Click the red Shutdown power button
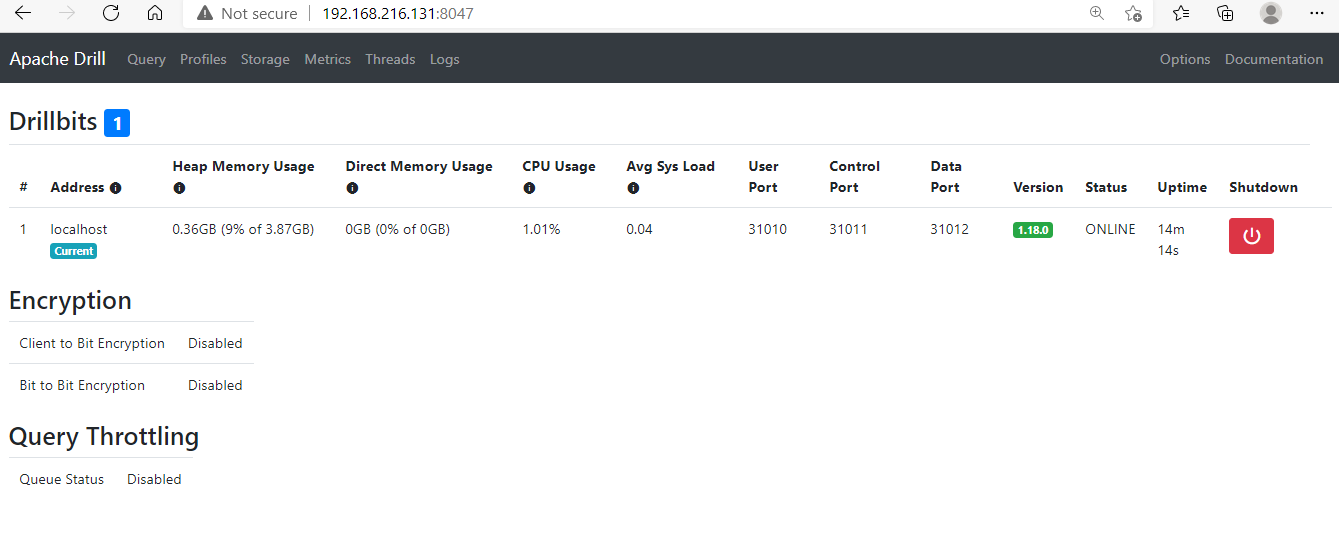This screenshot has height=544, width=1339. (x=1251, y=236)
